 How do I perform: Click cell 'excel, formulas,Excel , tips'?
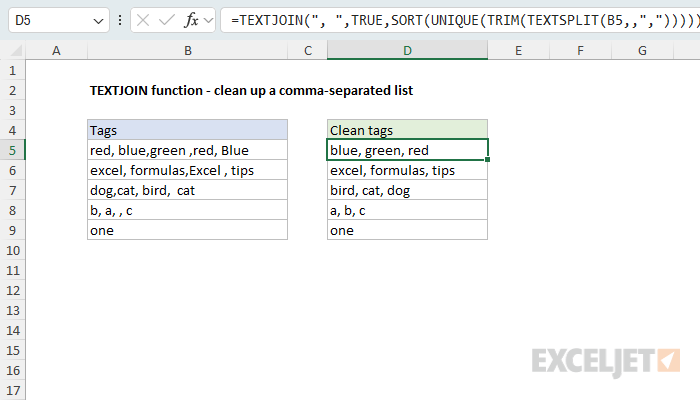click(x=188, y=171)
